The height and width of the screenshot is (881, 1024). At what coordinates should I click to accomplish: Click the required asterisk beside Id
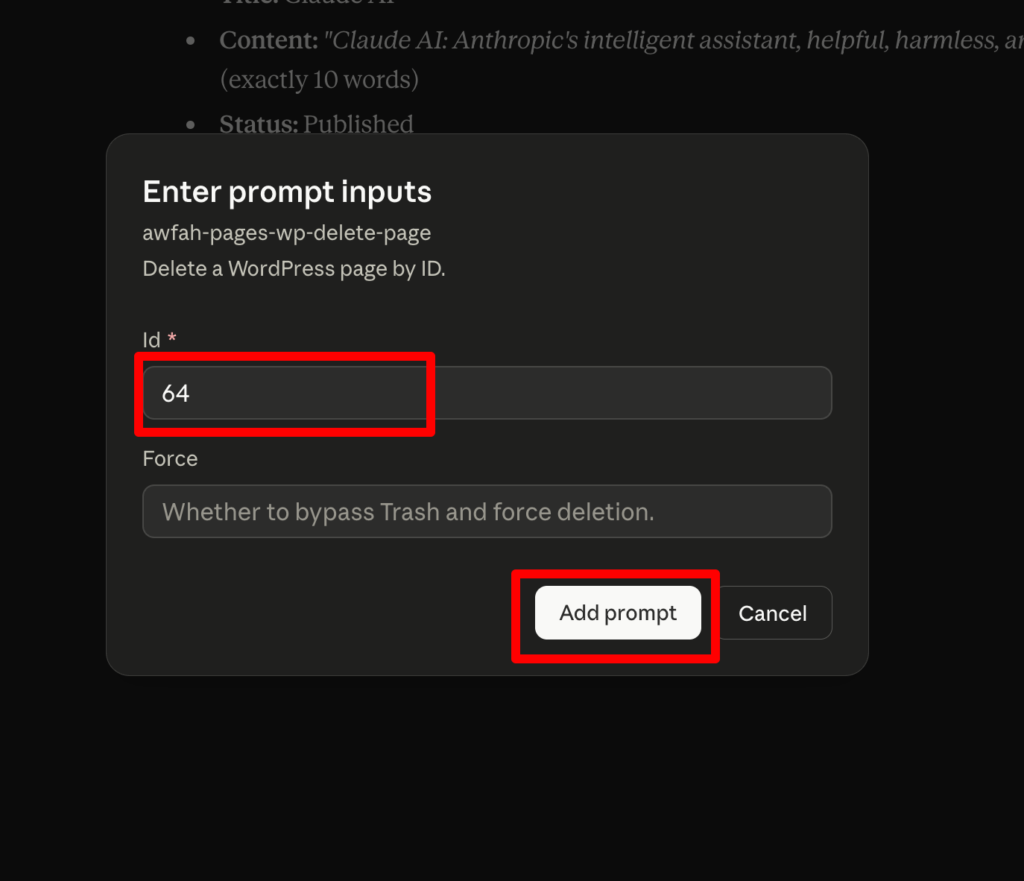(172, 337)
